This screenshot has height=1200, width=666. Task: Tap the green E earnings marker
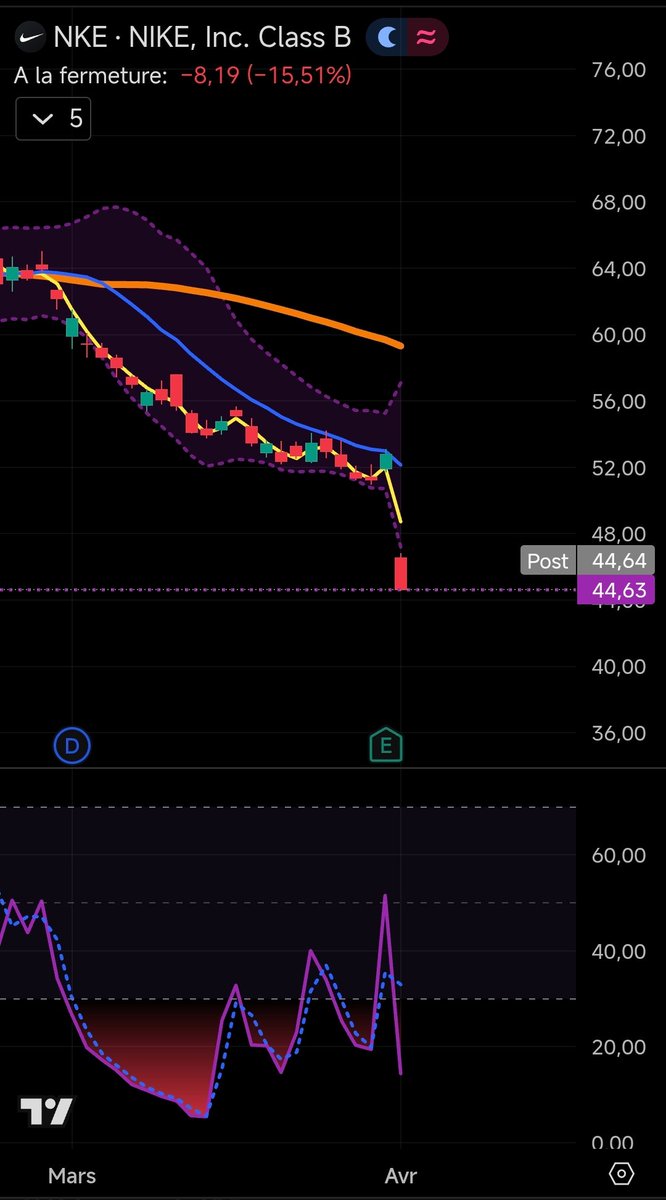coord(386,746)
